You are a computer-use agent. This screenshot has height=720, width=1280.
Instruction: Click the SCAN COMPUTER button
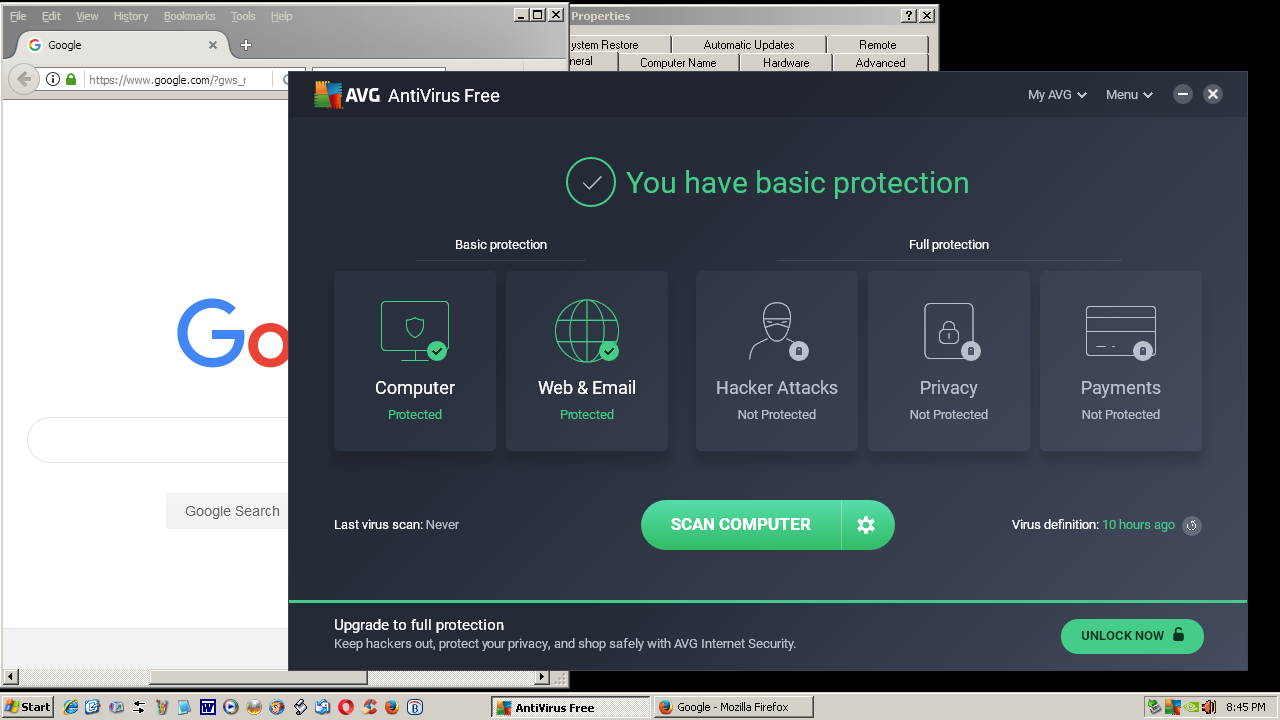[741, 525]
